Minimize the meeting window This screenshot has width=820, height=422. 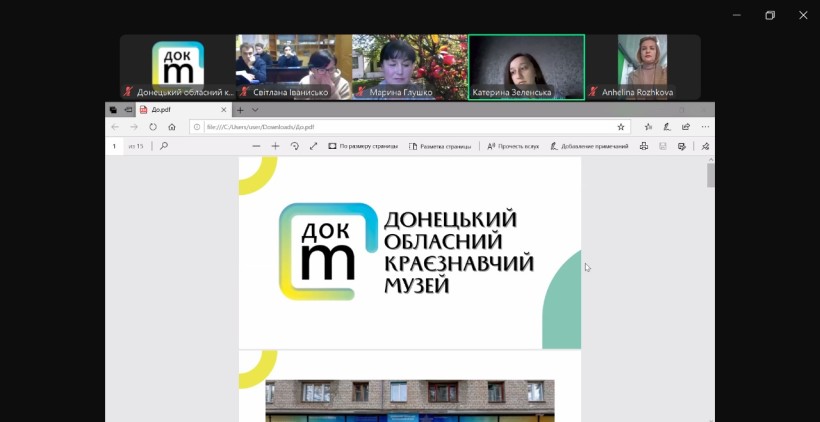point(736,15)
